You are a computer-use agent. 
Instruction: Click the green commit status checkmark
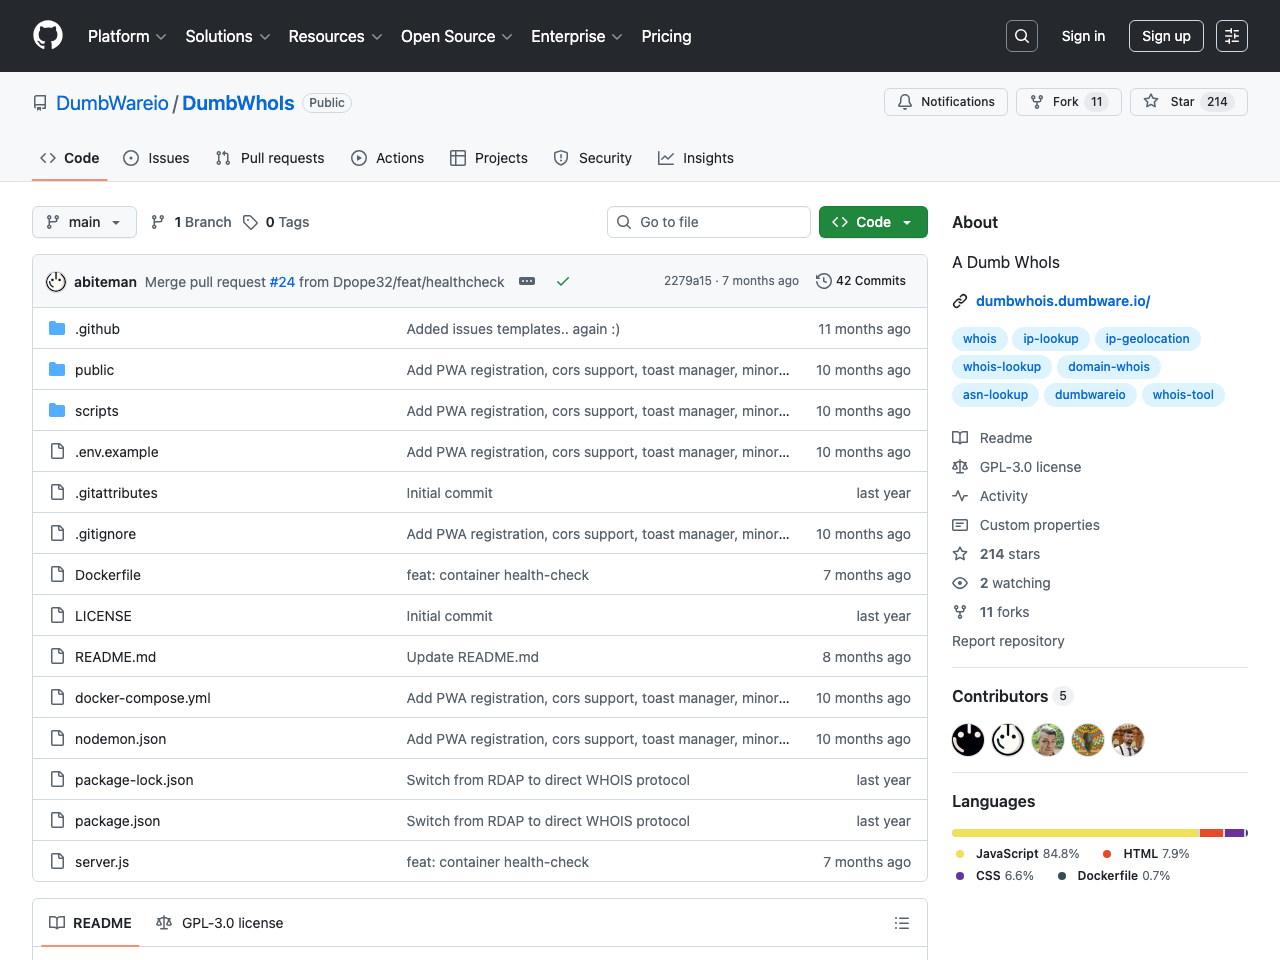563,282
